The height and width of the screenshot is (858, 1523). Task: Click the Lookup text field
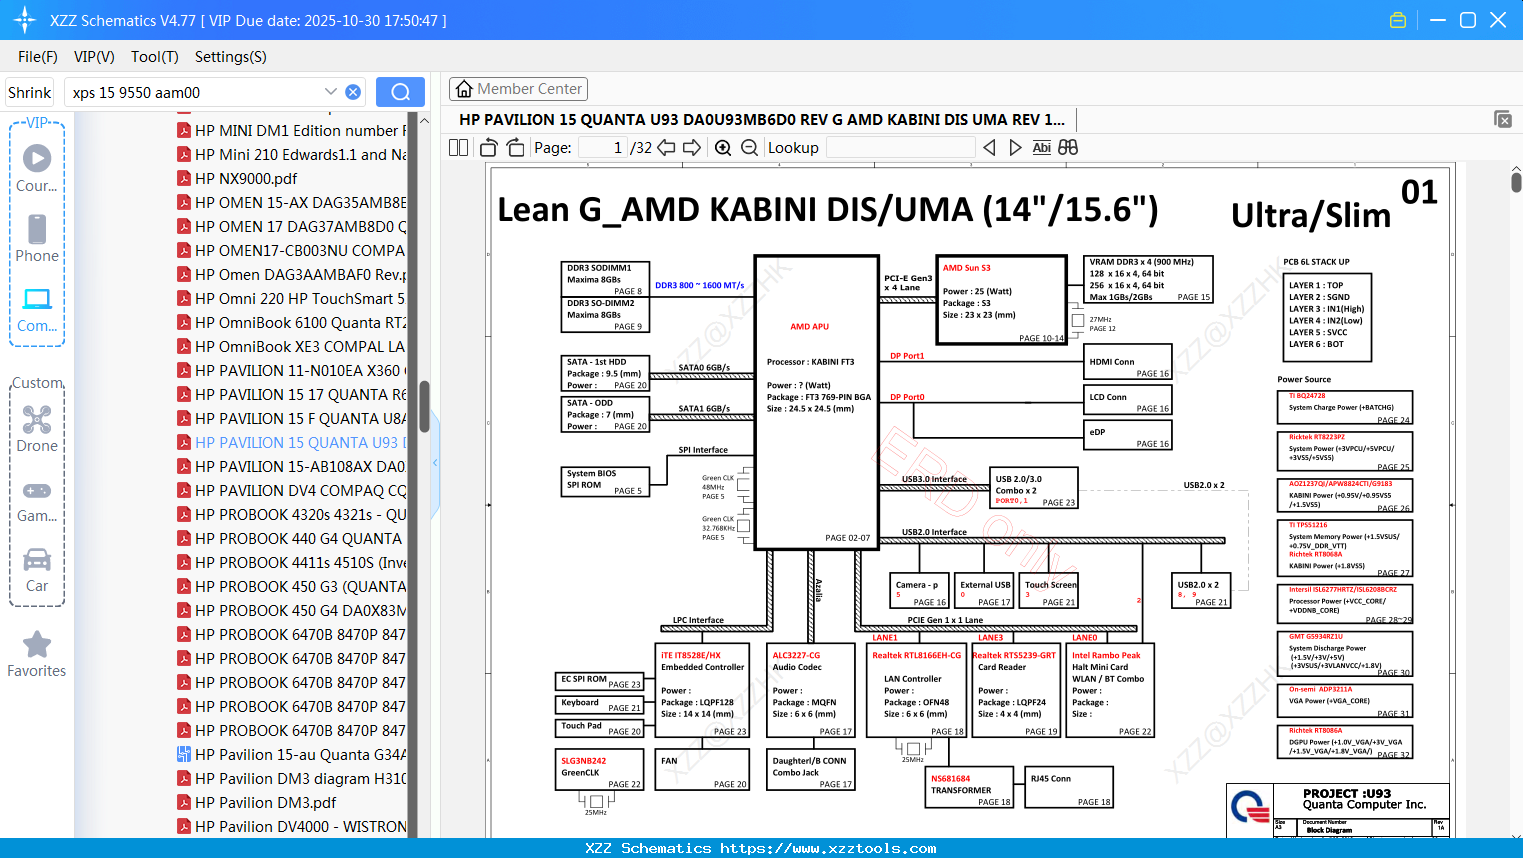(x=901, y=147)
